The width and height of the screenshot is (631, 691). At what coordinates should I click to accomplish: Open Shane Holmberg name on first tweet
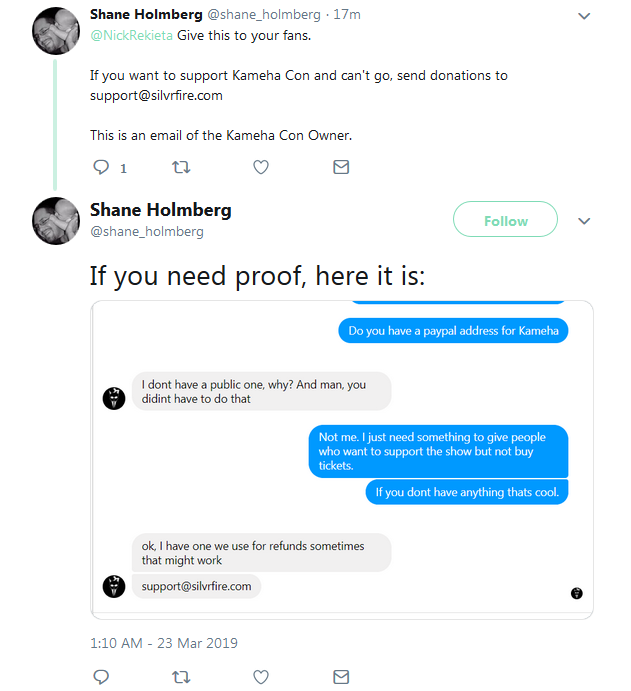point(146,15)
